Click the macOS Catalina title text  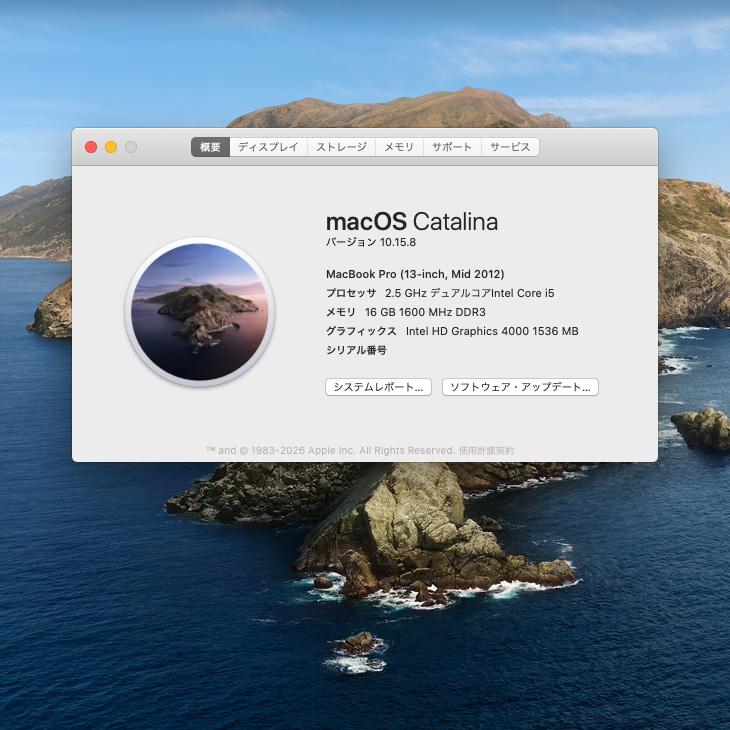412,221
